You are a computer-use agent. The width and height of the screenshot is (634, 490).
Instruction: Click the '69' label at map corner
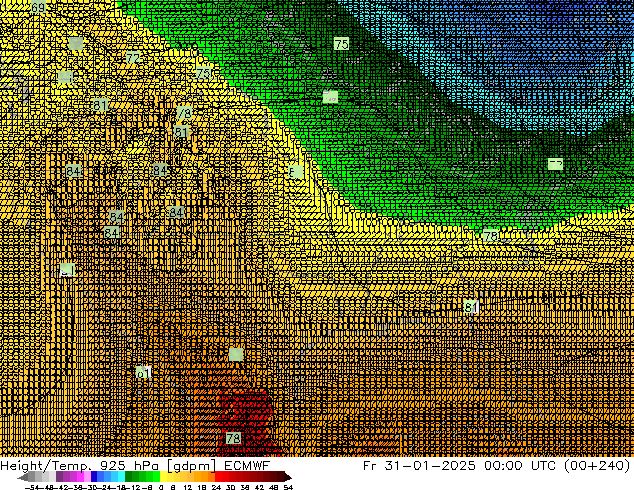click(x=38, y=7)
